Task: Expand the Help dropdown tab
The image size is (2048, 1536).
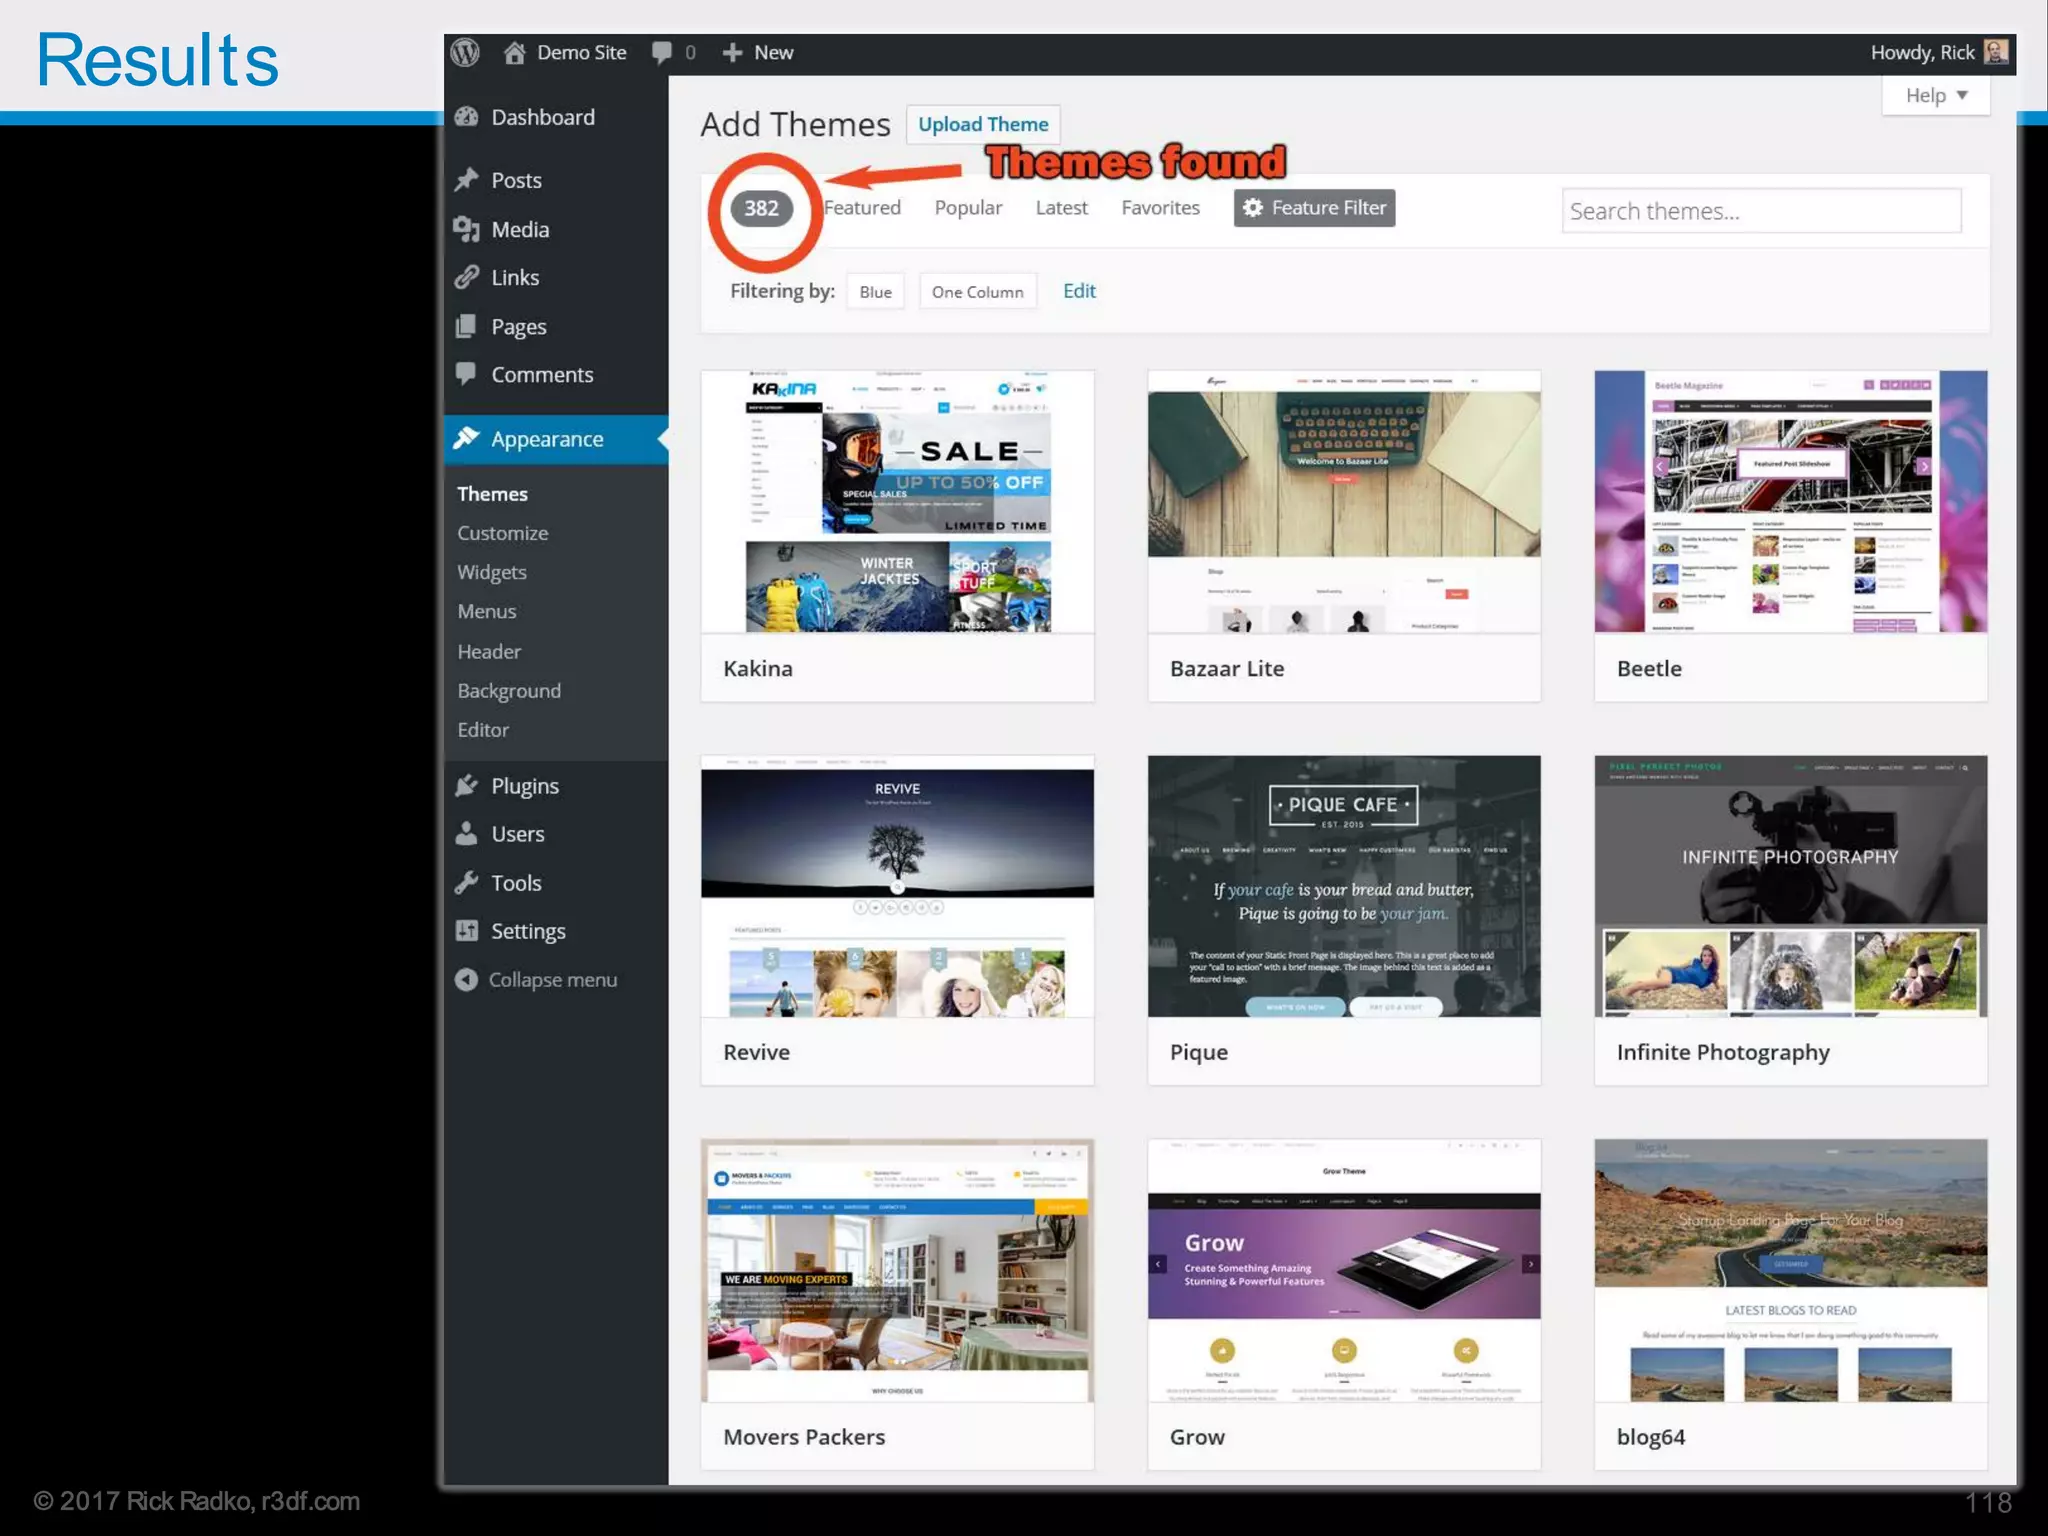Action: click(1935, 95)
